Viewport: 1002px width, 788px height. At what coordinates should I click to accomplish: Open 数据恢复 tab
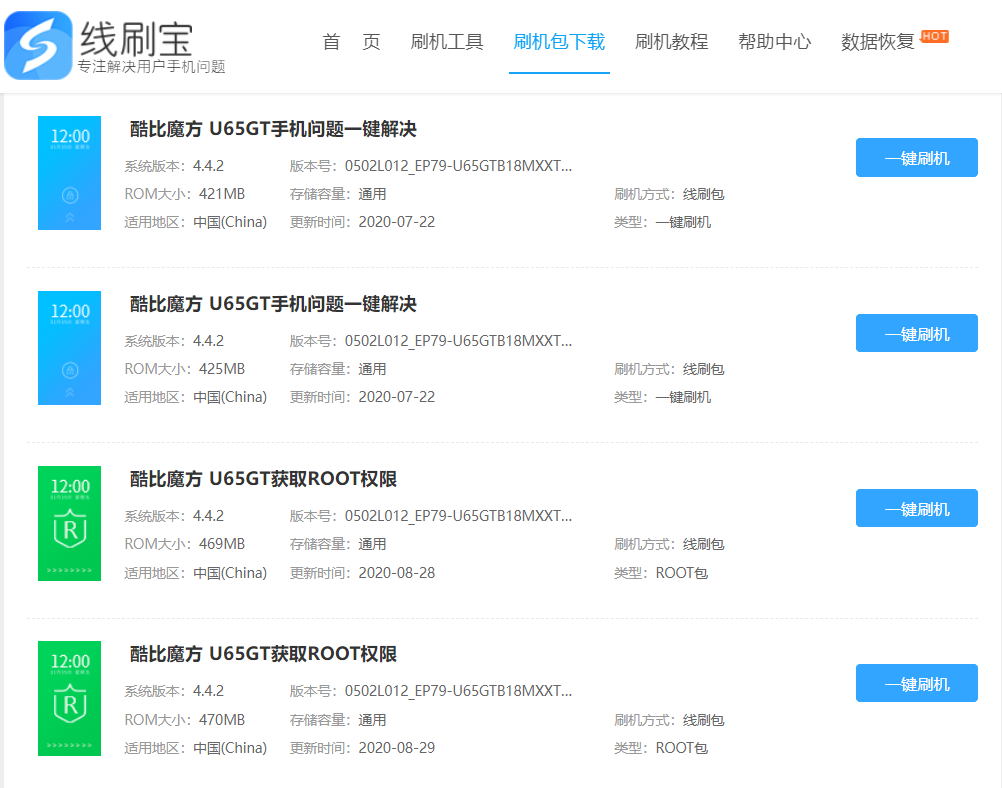click(x=877, y=42)
